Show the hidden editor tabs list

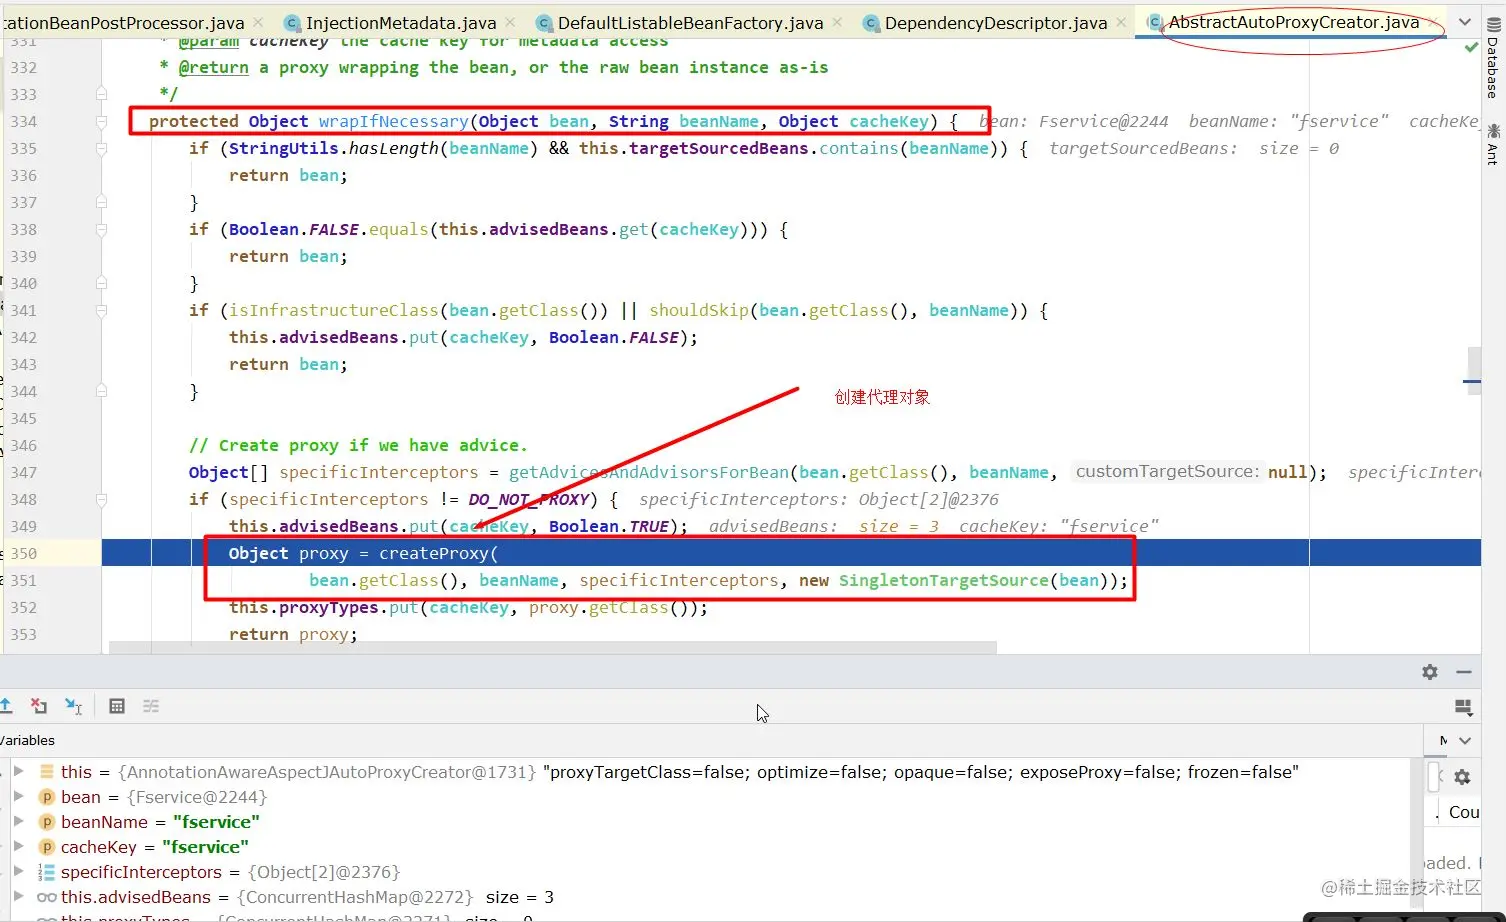[x=1465, y=22]
